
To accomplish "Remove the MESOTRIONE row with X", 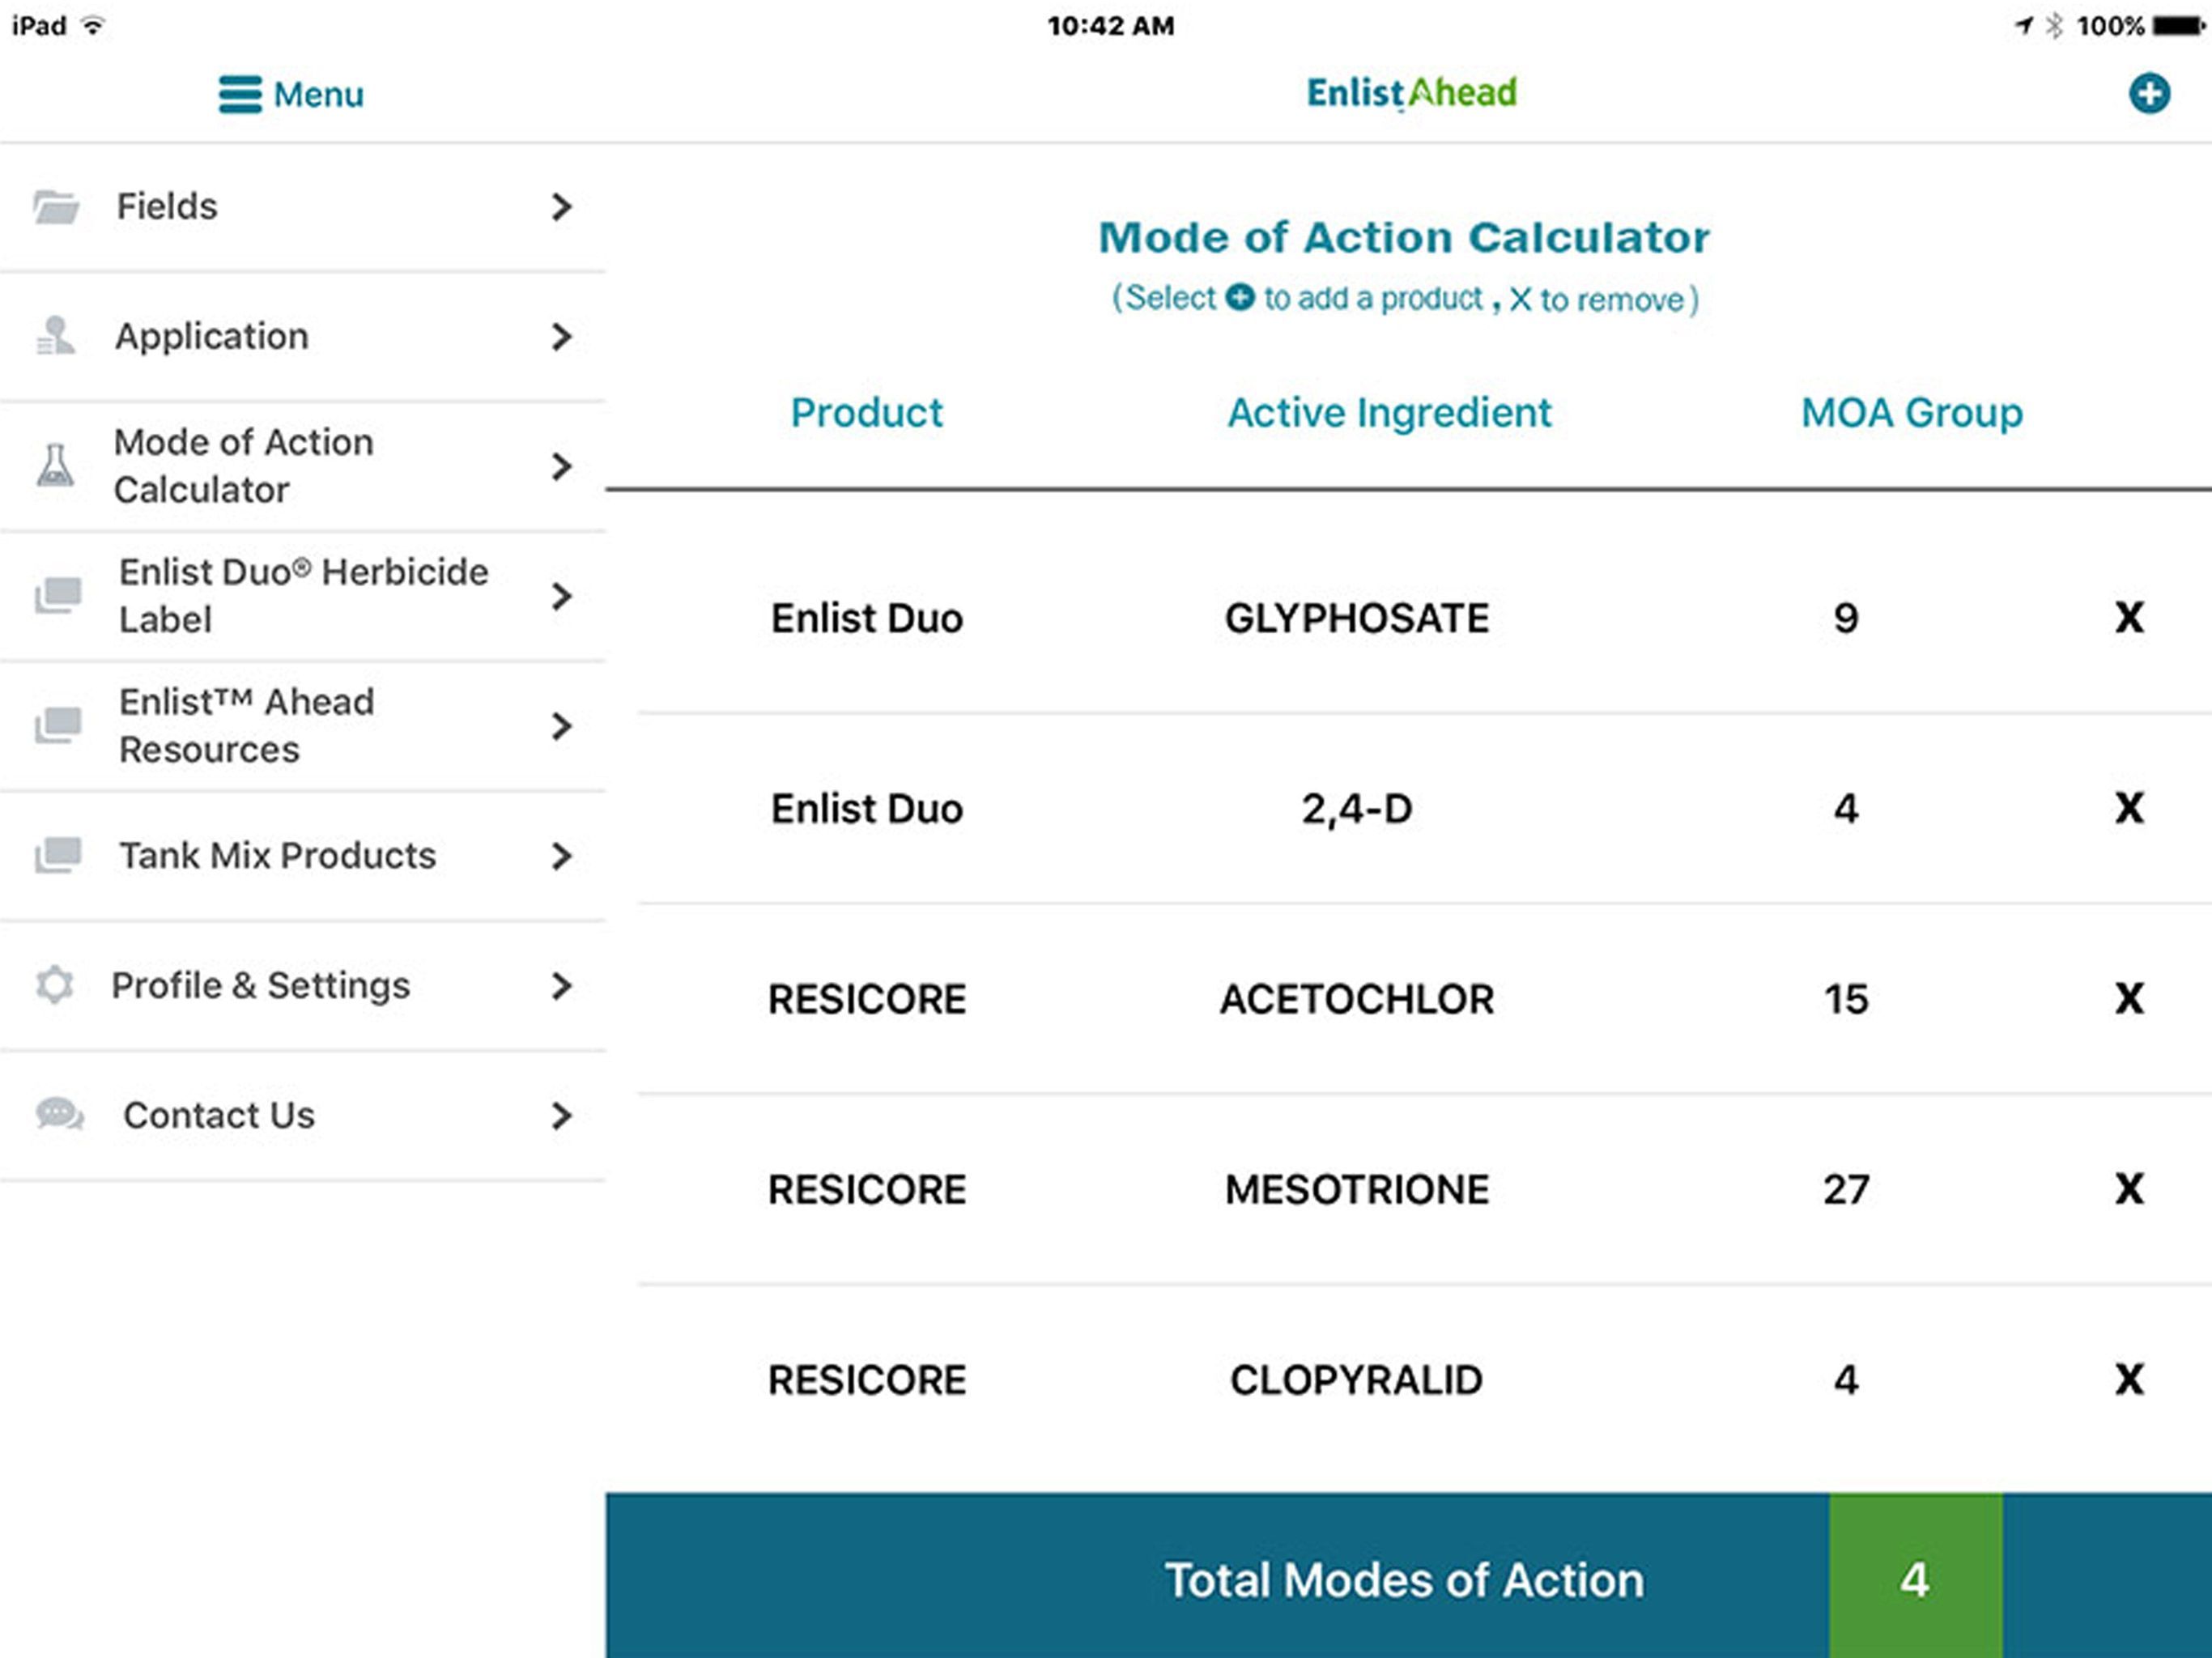I will (2130, 1189).
